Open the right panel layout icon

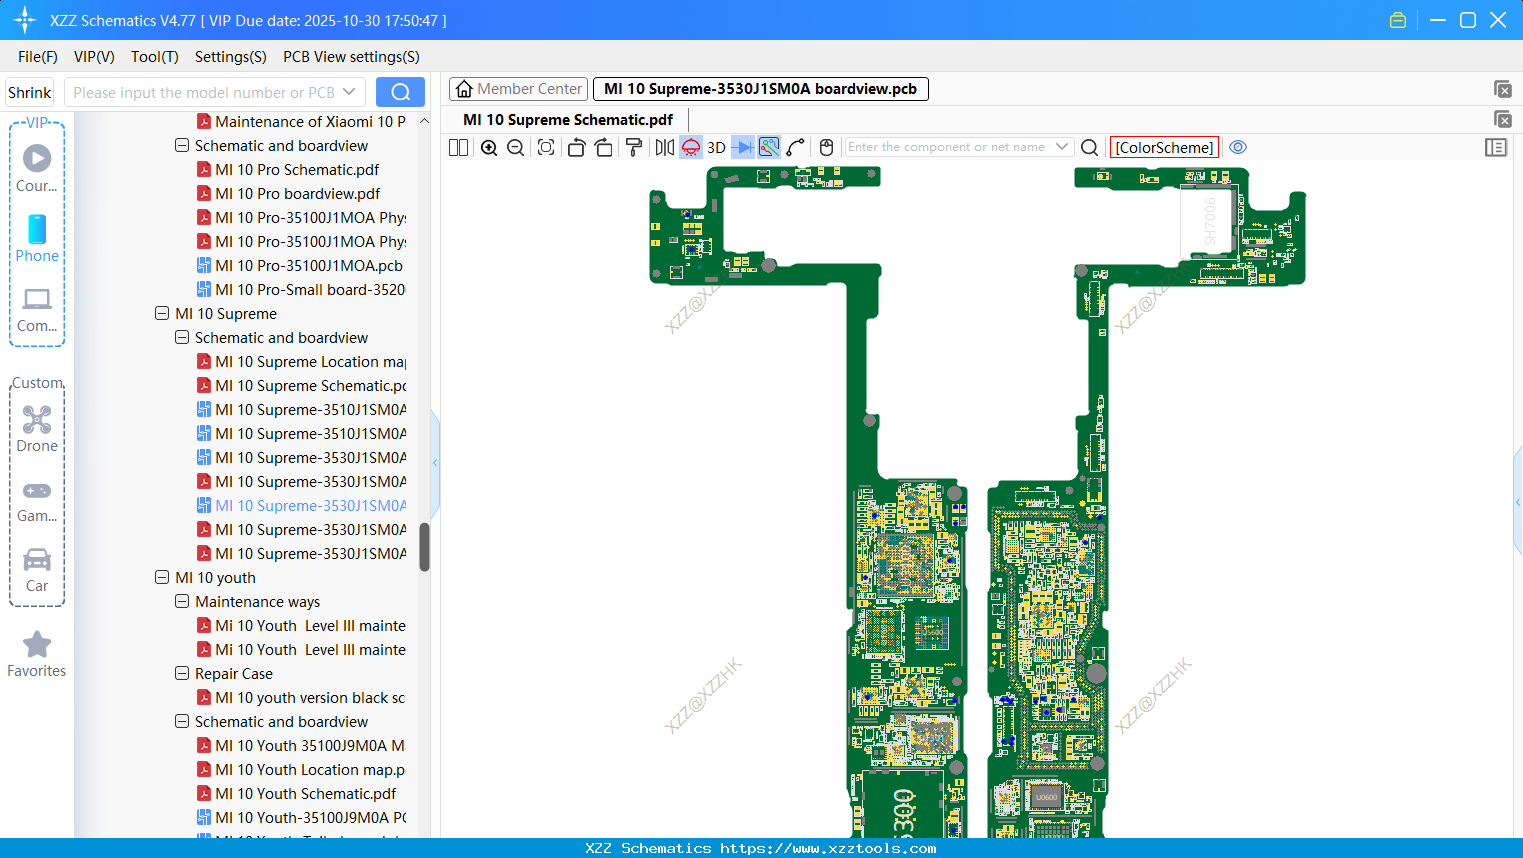click(x=1496, y=147)
